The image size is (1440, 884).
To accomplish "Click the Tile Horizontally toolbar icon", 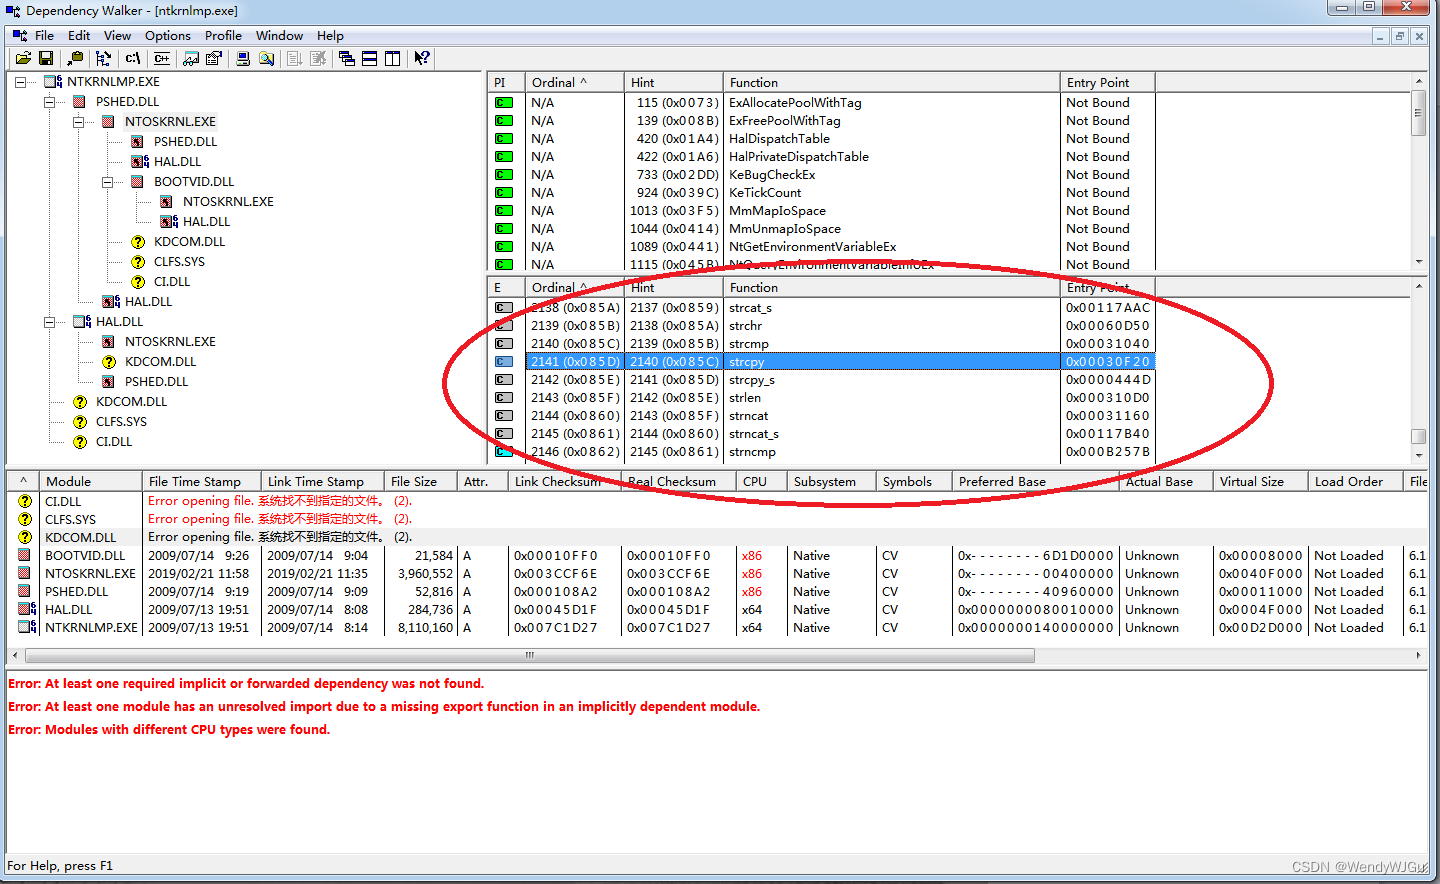I will click(x=370, y=59).
